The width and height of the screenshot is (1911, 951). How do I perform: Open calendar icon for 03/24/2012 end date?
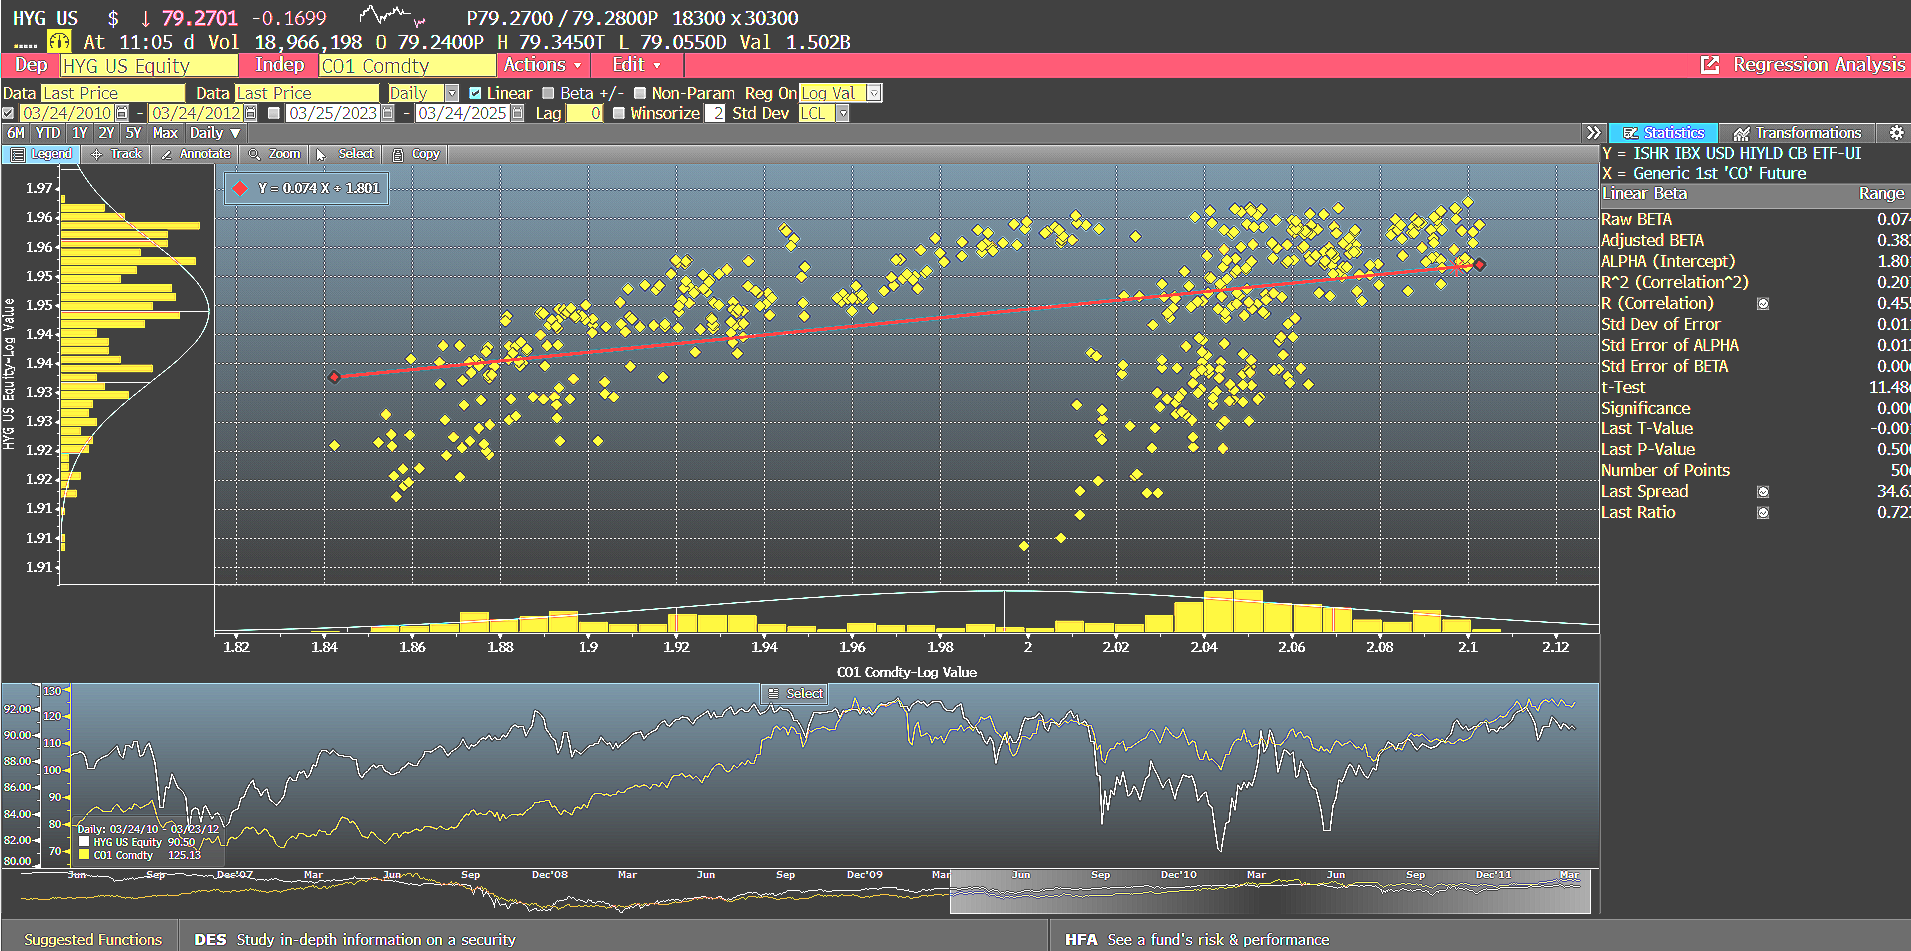(x=250, y=113)
